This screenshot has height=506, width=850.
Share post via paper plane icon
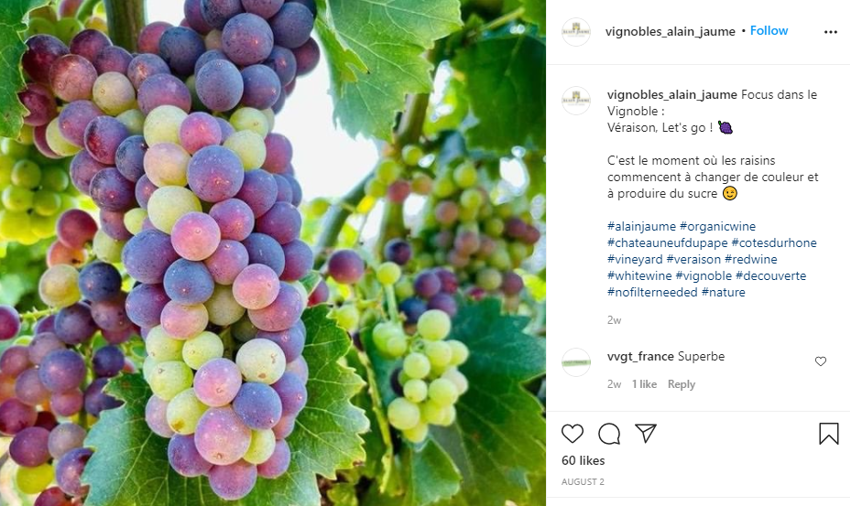[646, 433]
